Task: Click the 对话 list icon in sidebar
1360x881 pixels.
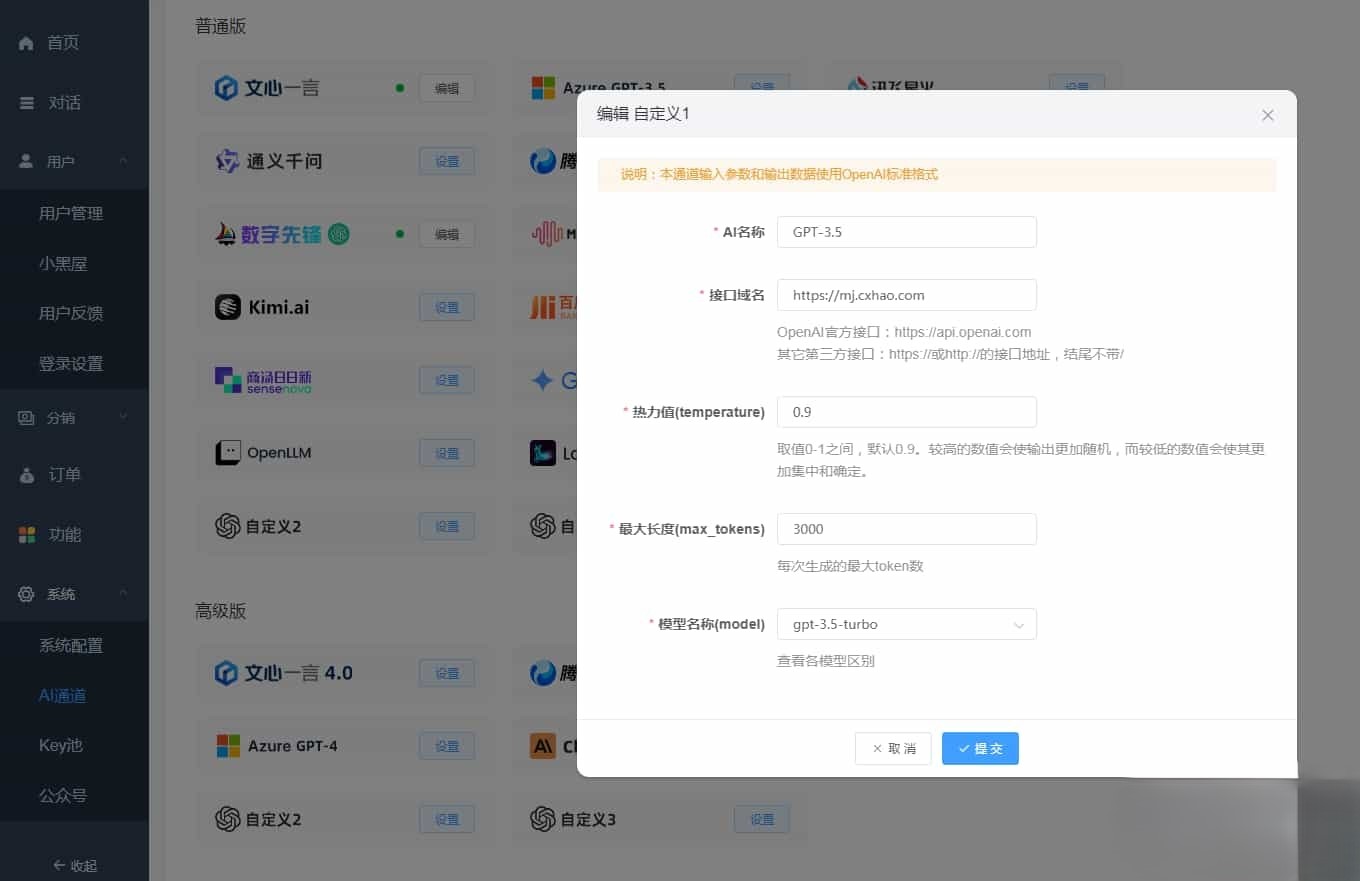Action: tap(27, 103)
